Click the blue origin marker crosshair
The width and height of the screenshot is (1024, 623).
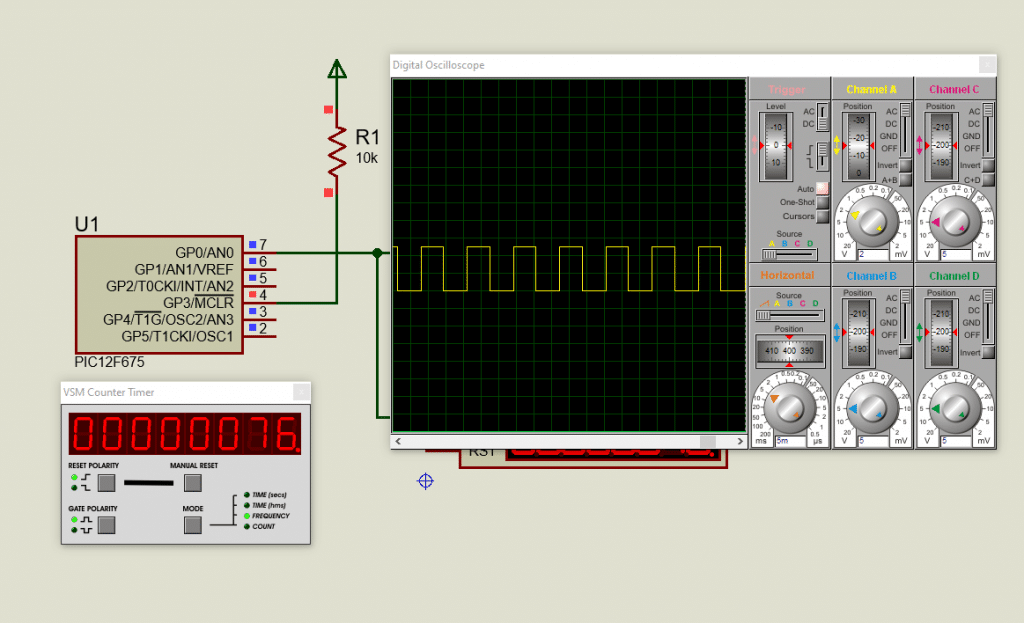pos(425,481)
